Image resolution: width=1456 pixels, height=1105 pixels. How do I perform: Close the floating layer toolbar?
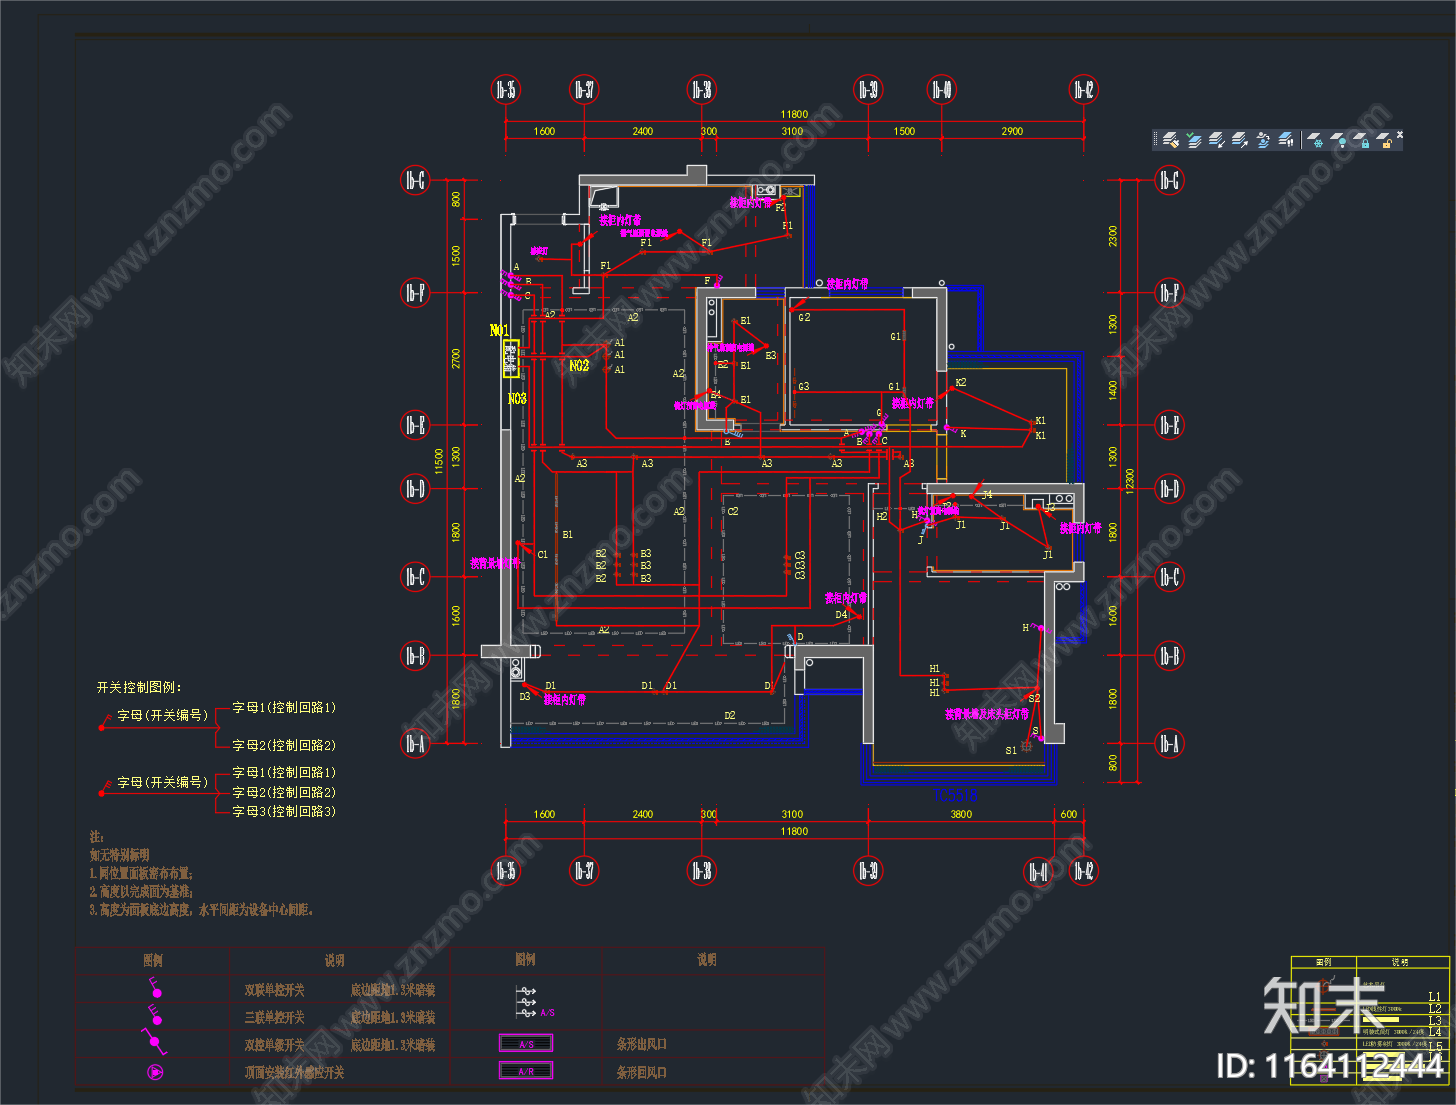pos(1400,134)
